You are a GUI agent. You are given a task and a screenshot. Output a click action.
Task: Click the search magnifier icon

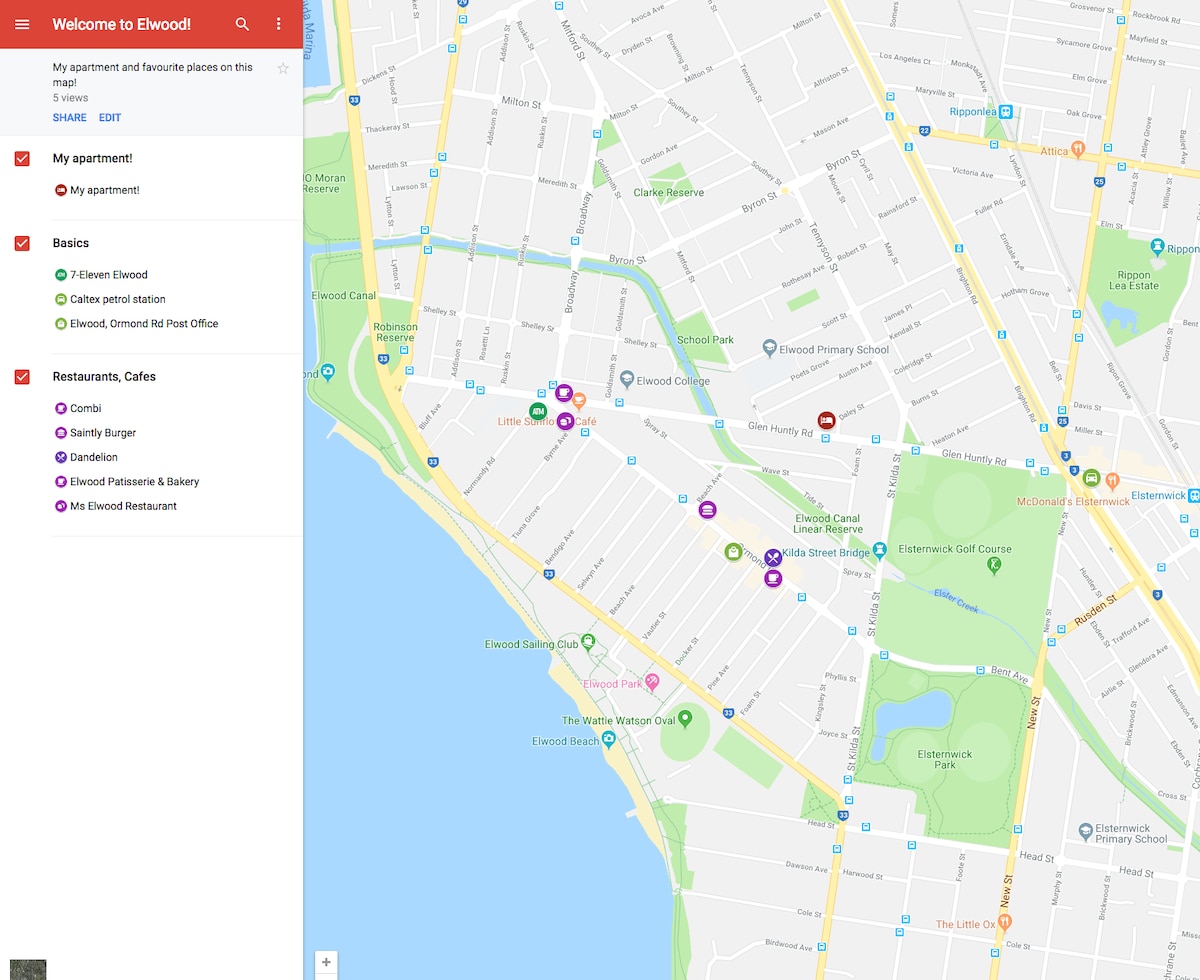(242, 24)
